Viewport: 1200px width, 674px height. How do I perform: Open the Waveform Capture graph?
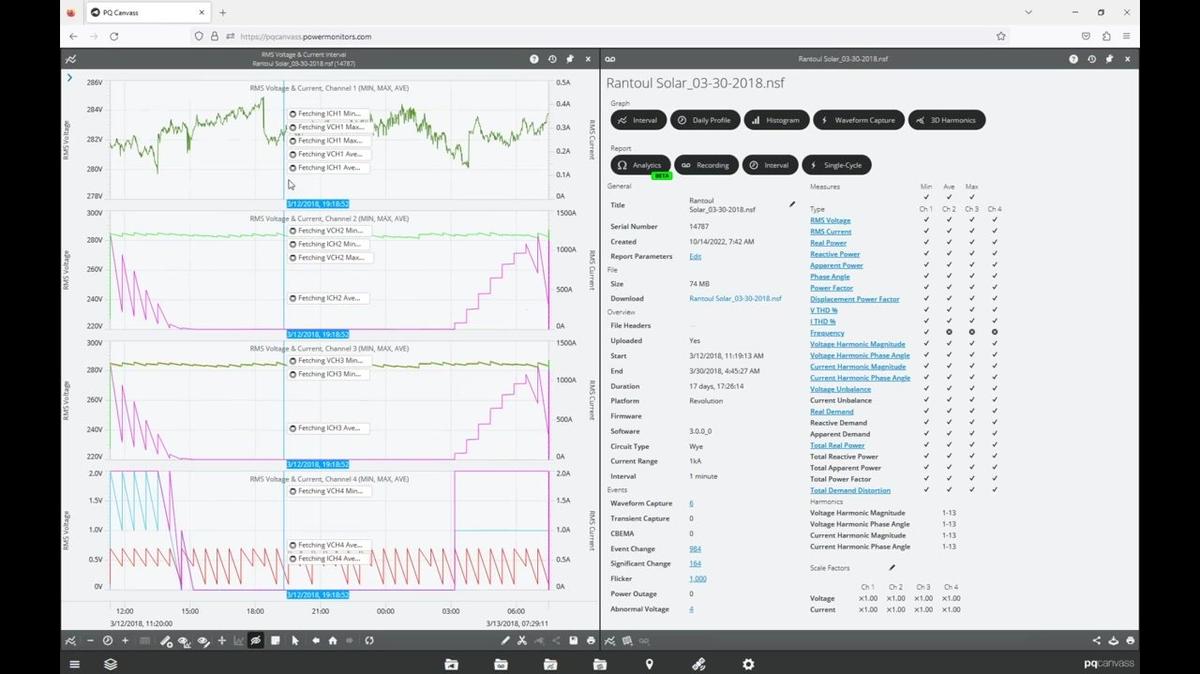pos(858,120)
